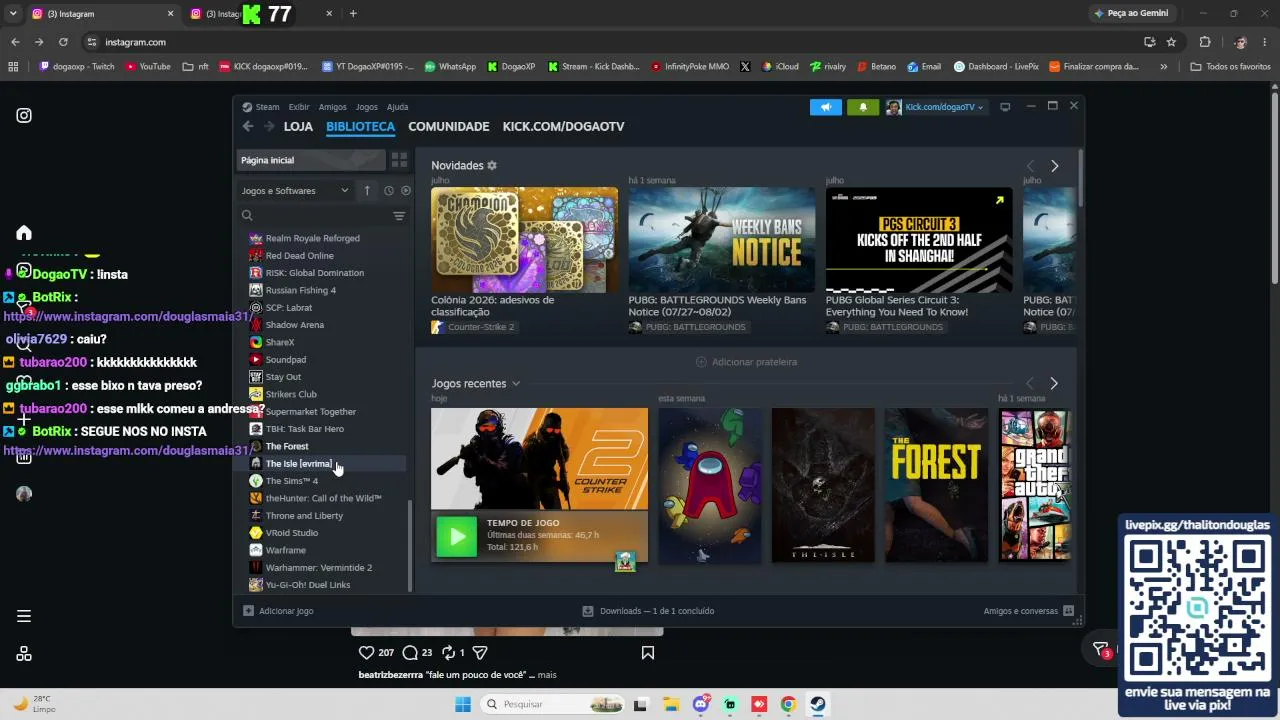Click the Steam announcements megaphone icon
The height and width of the screenshot is (720, 1280).
tap(826, 107)
